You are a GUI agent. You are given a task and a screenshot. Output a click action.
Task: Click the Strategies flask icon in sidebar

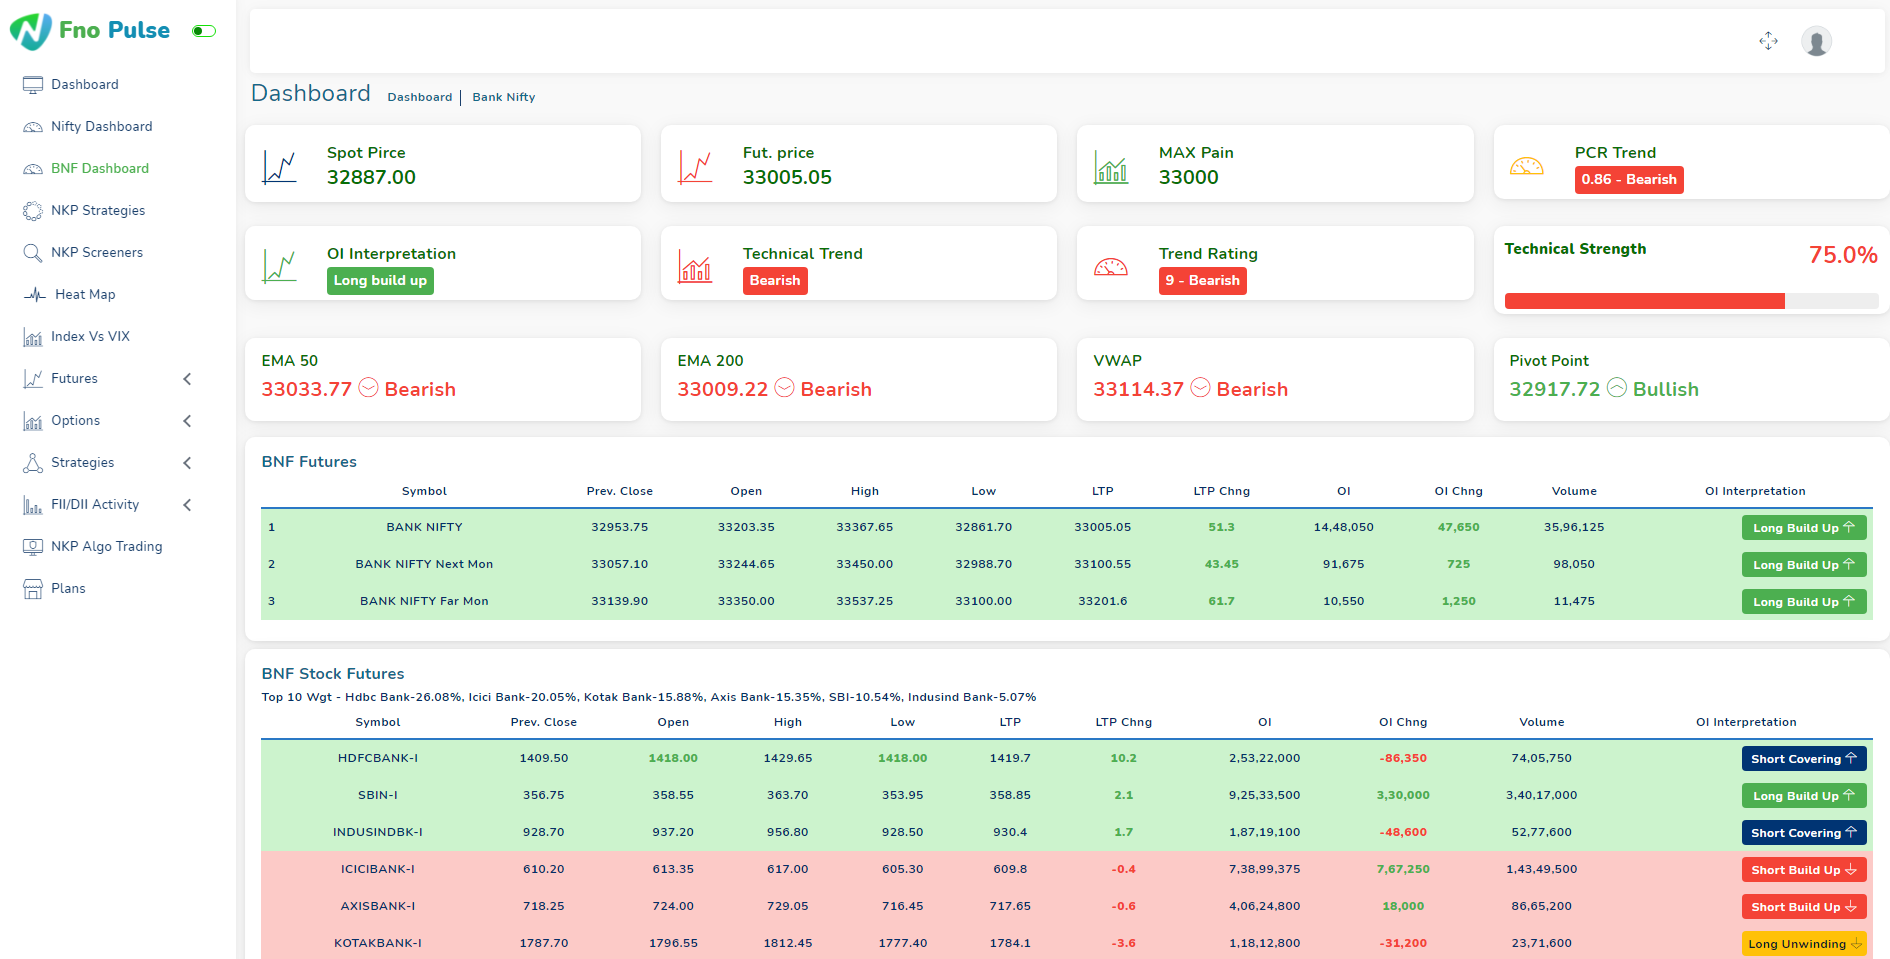coord(33,463)
